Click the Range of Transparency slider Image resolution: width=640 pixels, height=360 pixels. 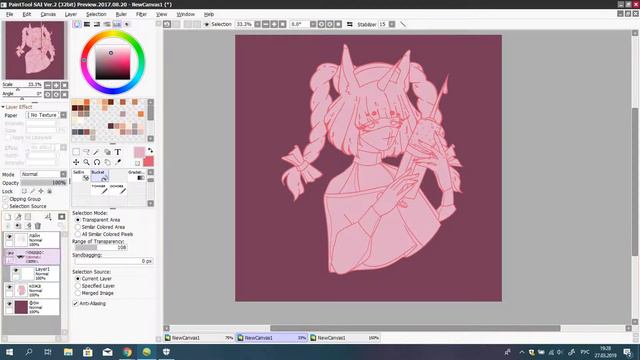click(x=100, y=247)
